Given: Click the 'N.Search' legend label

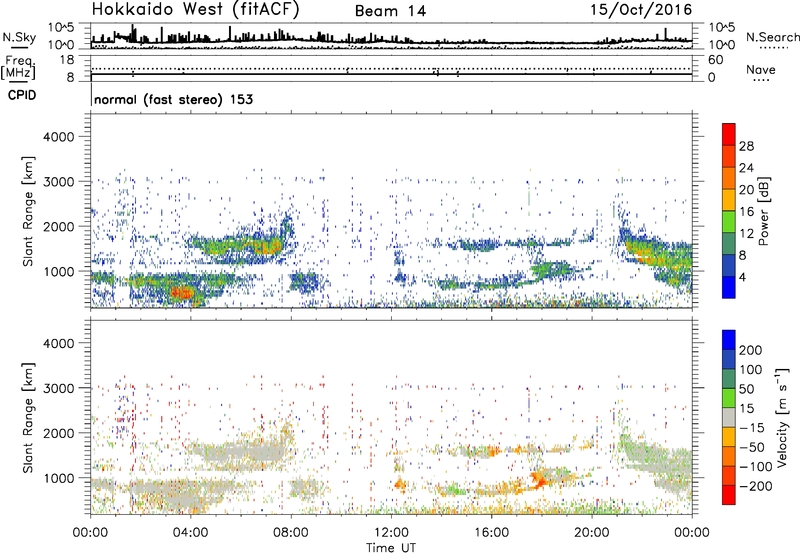Looking at the screenshot, I should pos(772,37).
